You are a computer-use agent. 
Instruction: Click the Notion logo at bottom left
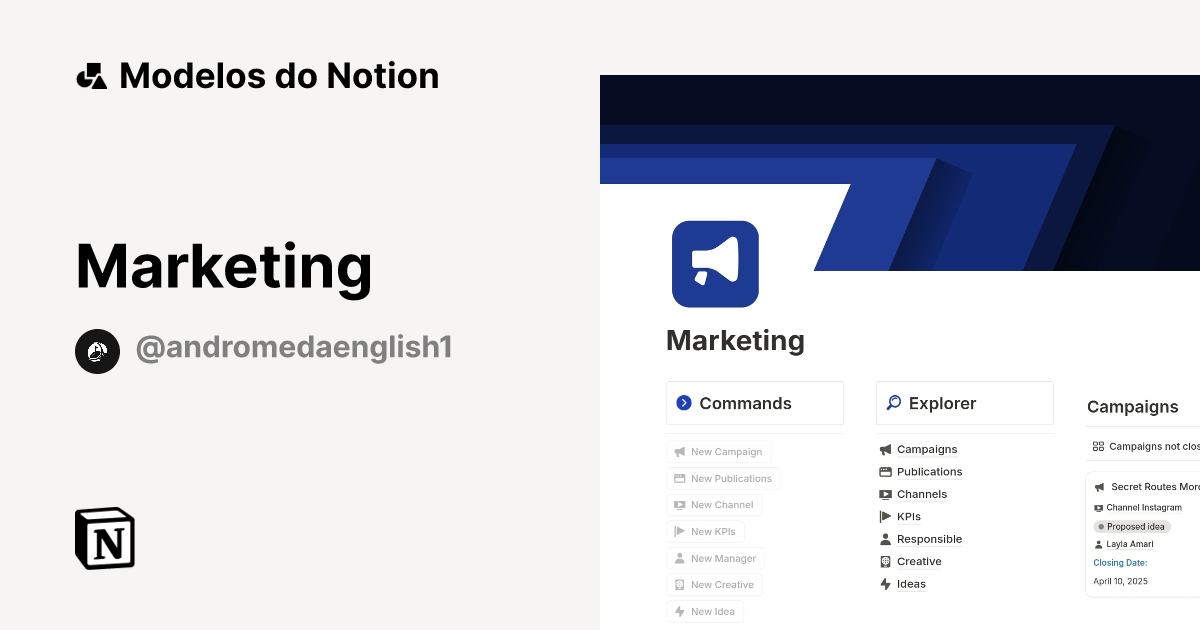pos(103,538)
